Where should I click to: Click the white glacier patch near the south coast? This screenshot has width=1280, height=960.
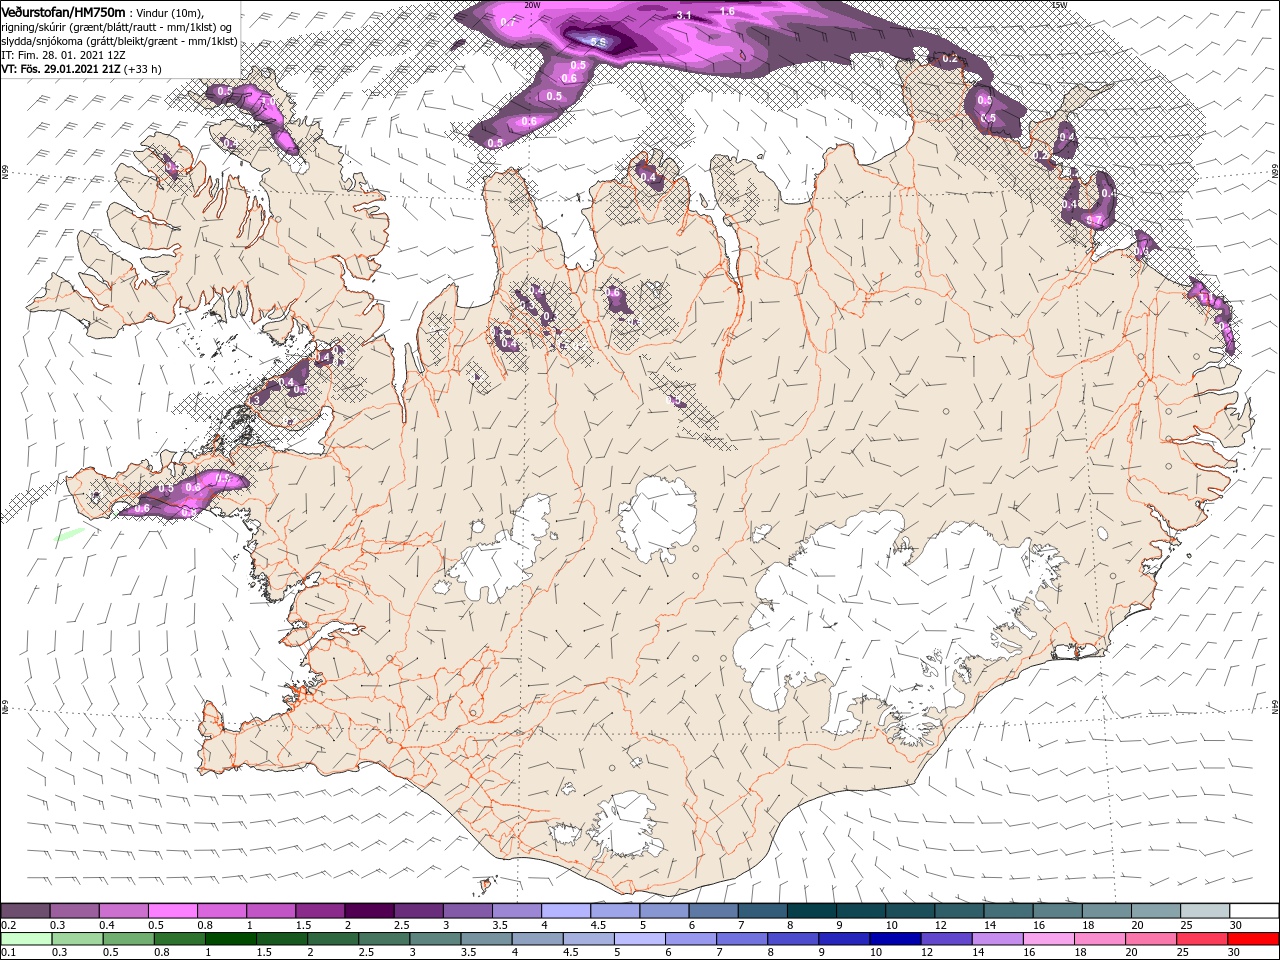pyautogui.click(x=625, y=823)
